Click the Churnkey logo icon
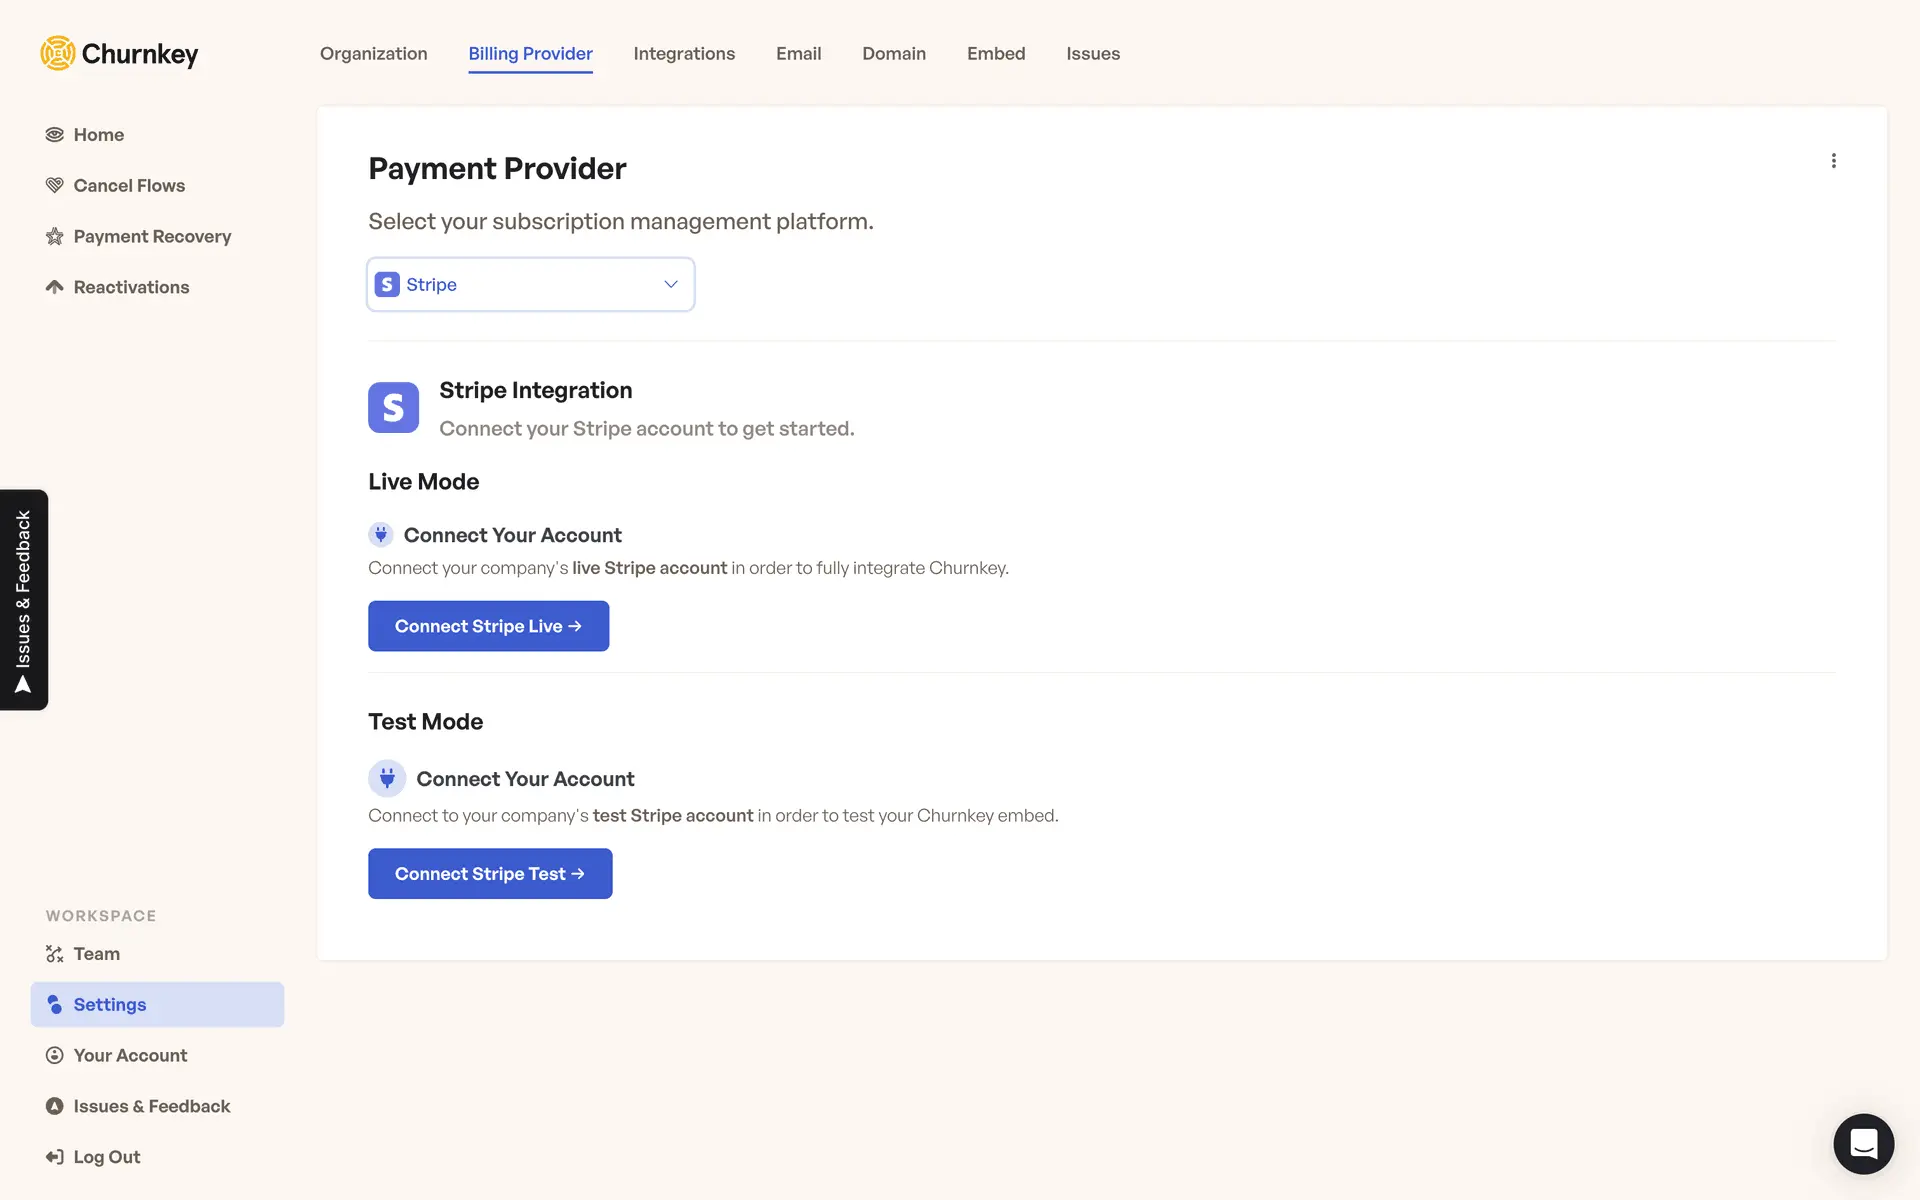 pos(58,53)
